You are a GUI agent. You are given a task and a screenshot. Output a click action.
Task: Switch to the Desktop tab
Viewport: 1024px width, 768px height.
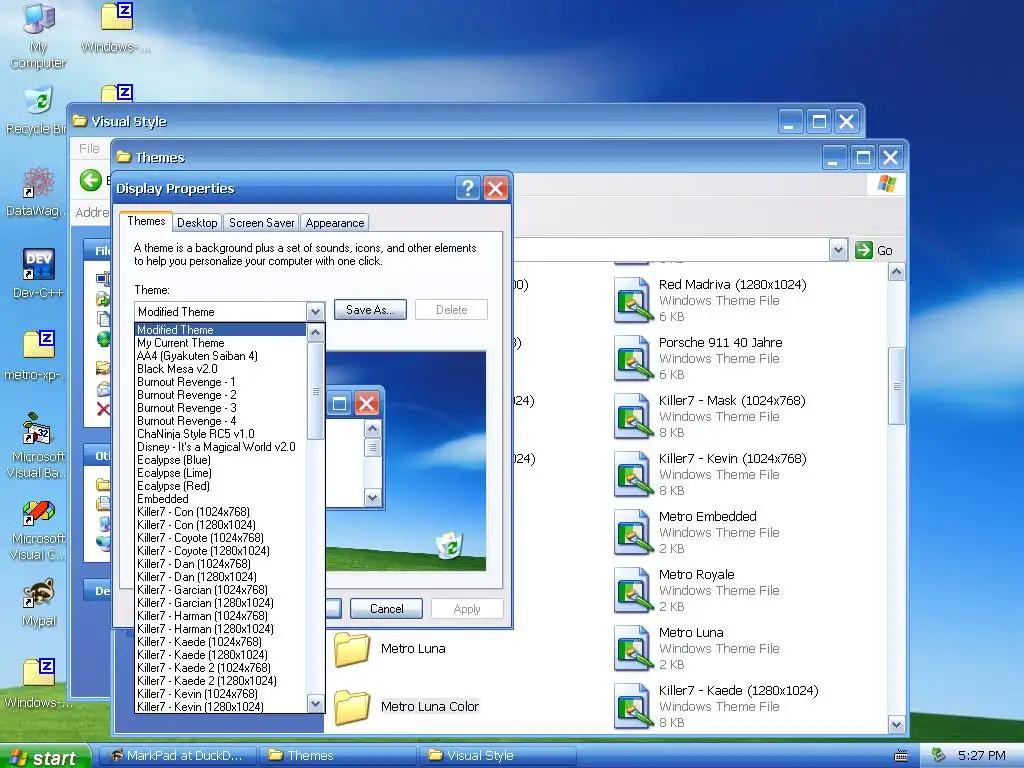[x=197, y=223]
